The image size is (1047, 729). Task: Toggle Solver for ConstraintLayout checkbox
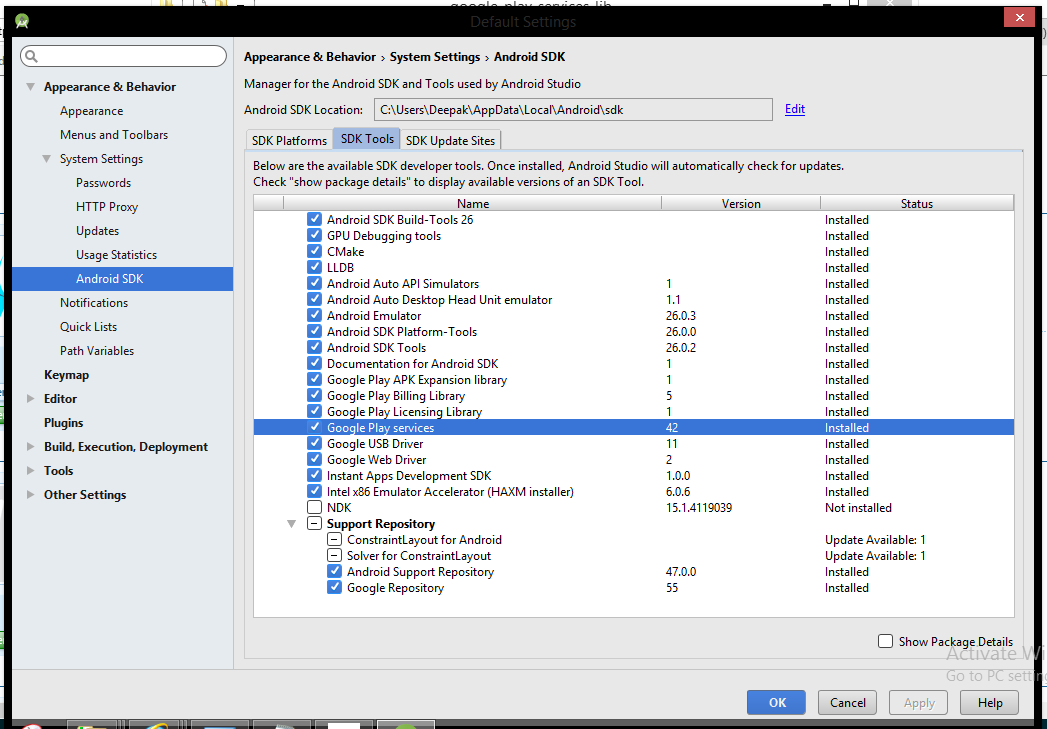click(x=335, y=555)
